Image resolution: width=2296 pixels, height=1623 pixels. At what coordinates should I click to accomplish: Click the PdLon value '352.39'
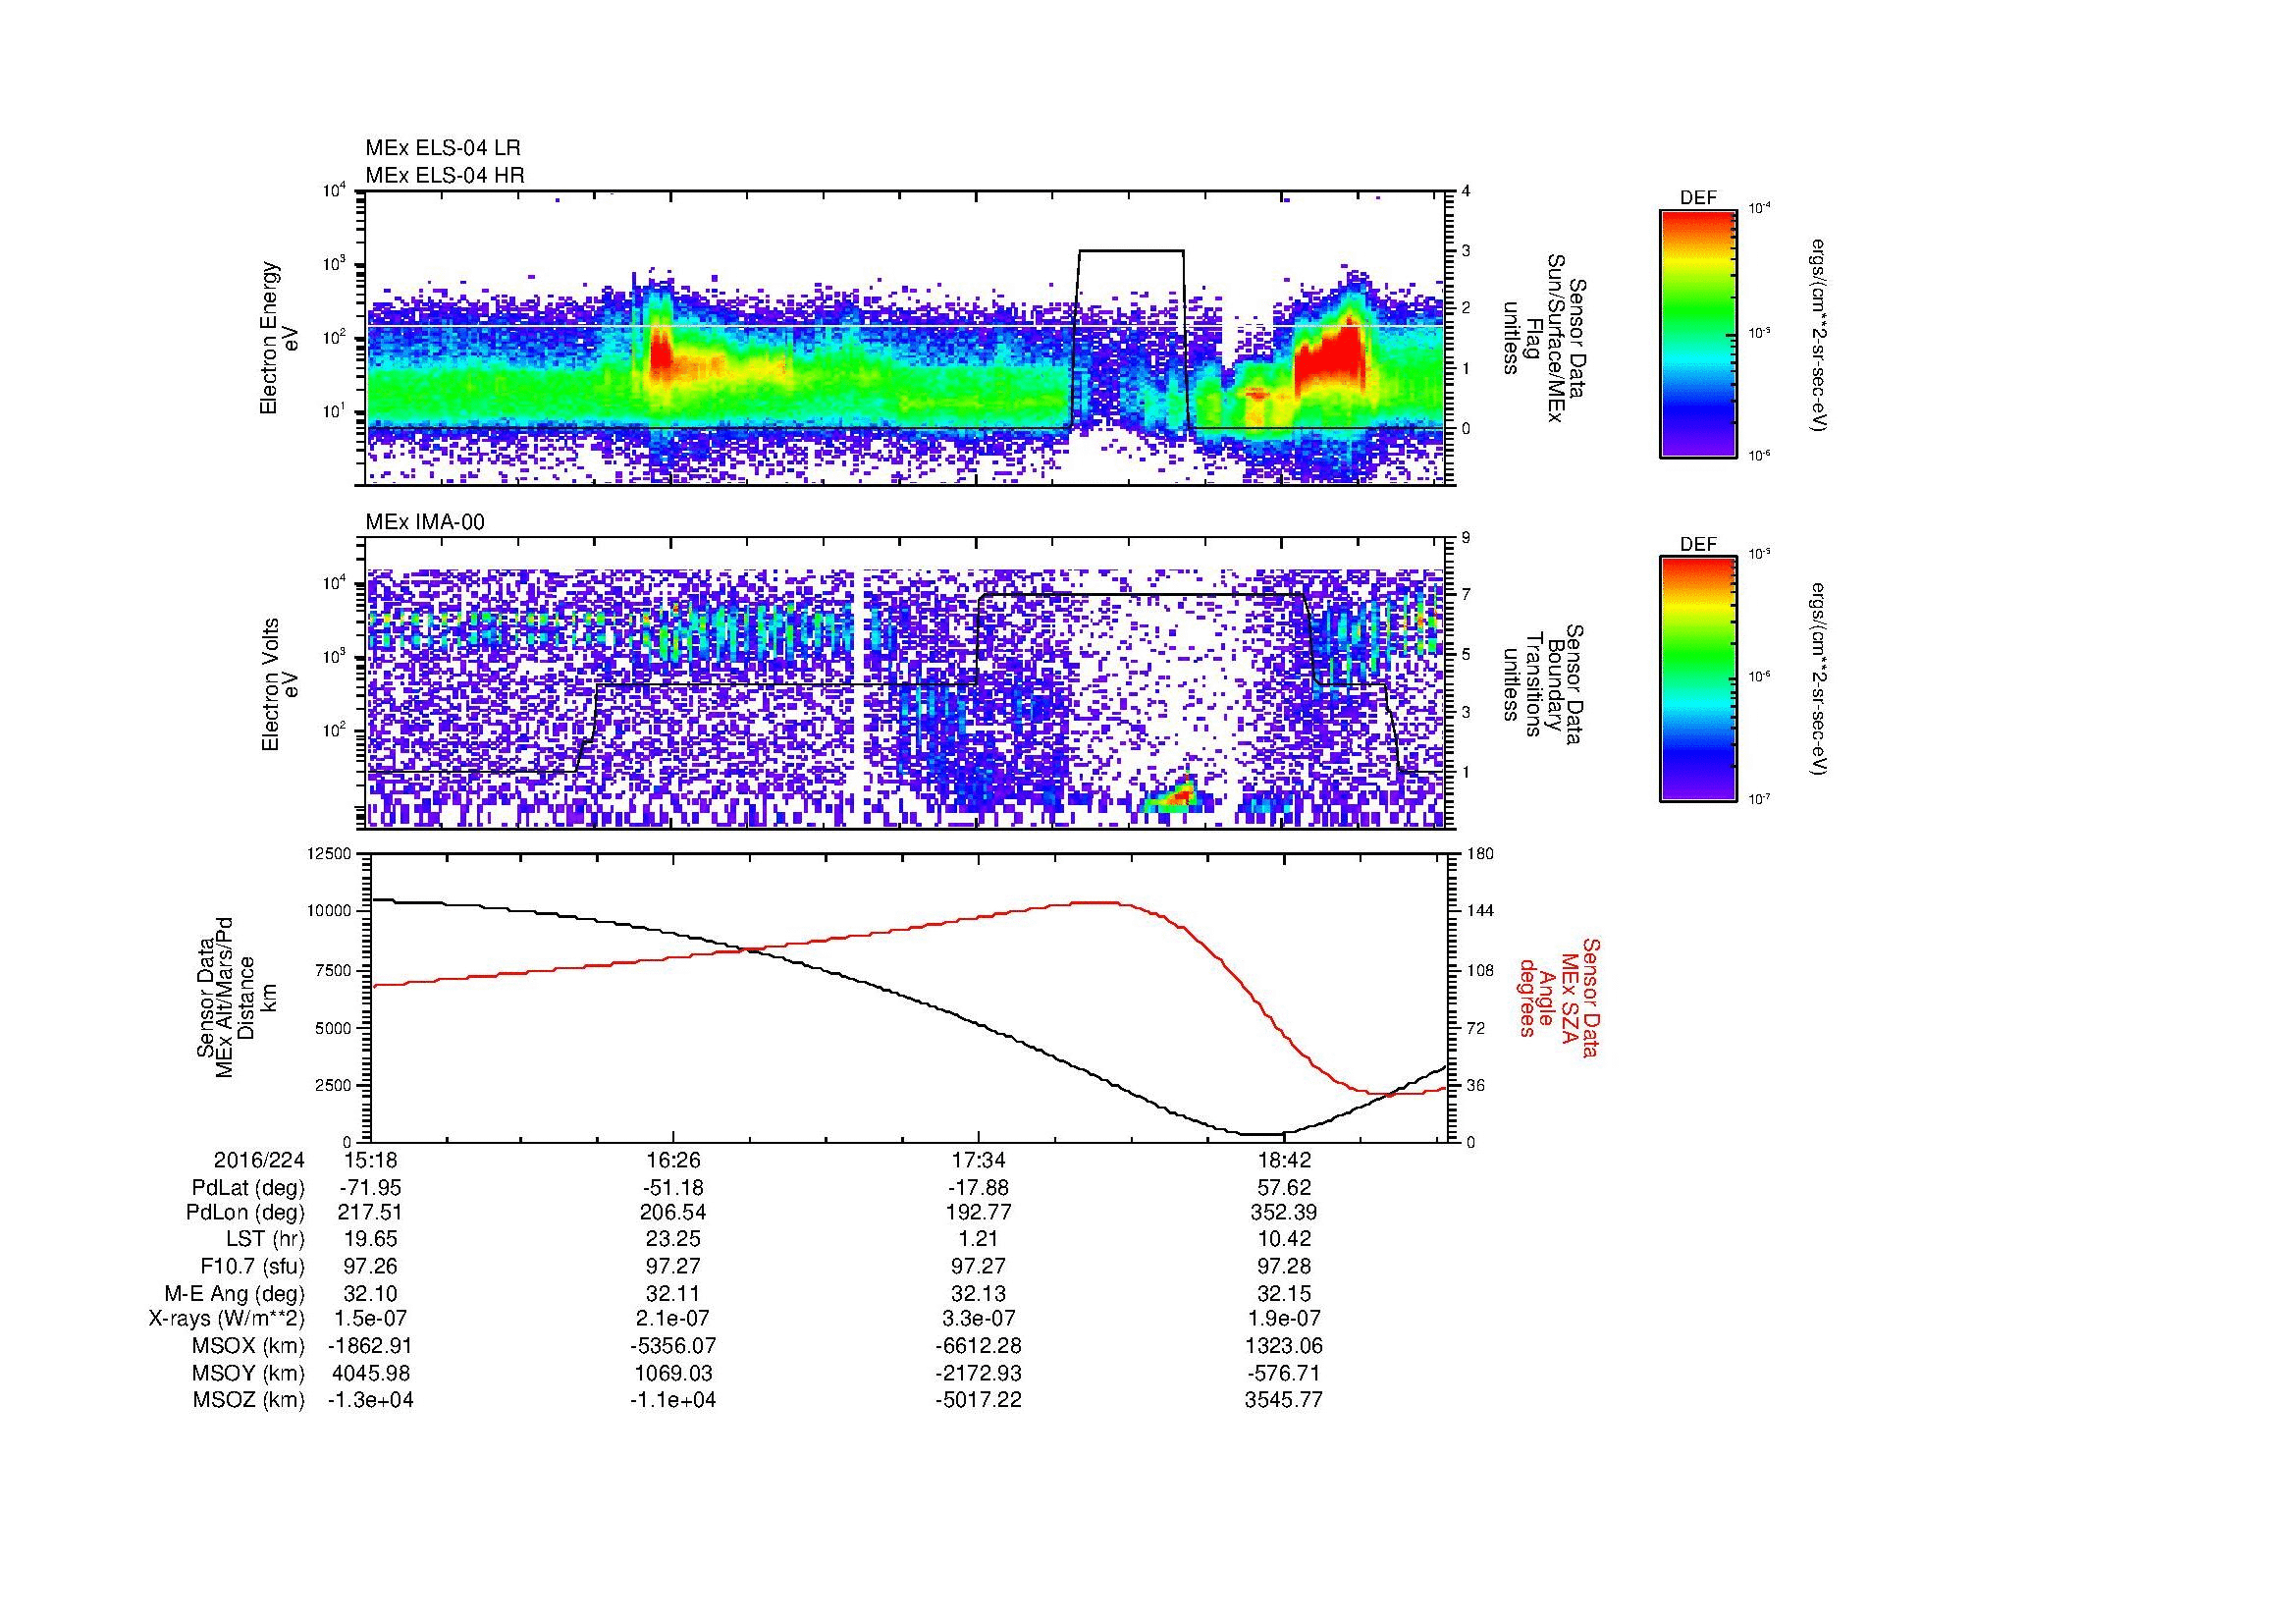[1284, 1213]
